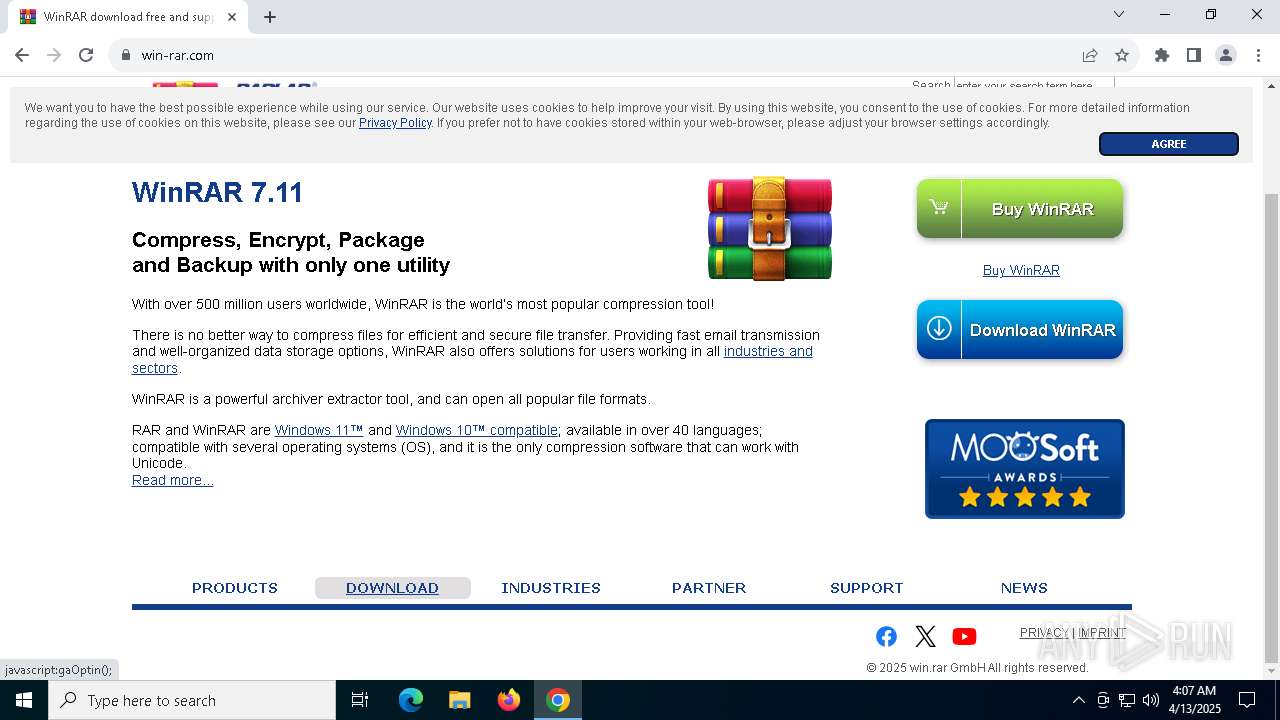Launch Microsoft Edge from taskbar
The height and width of the screenshot is (720, 1280).
411,700
